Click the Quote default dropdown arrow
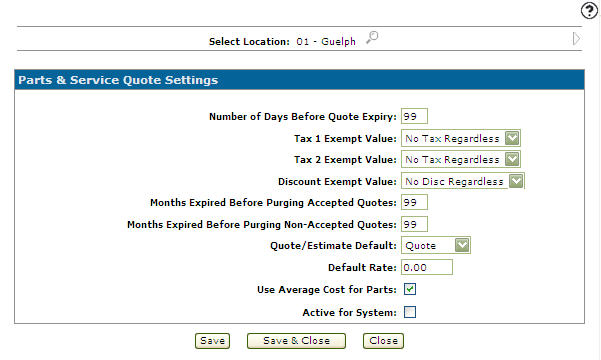Screen dimensions: 601x360 coord(462,245)
